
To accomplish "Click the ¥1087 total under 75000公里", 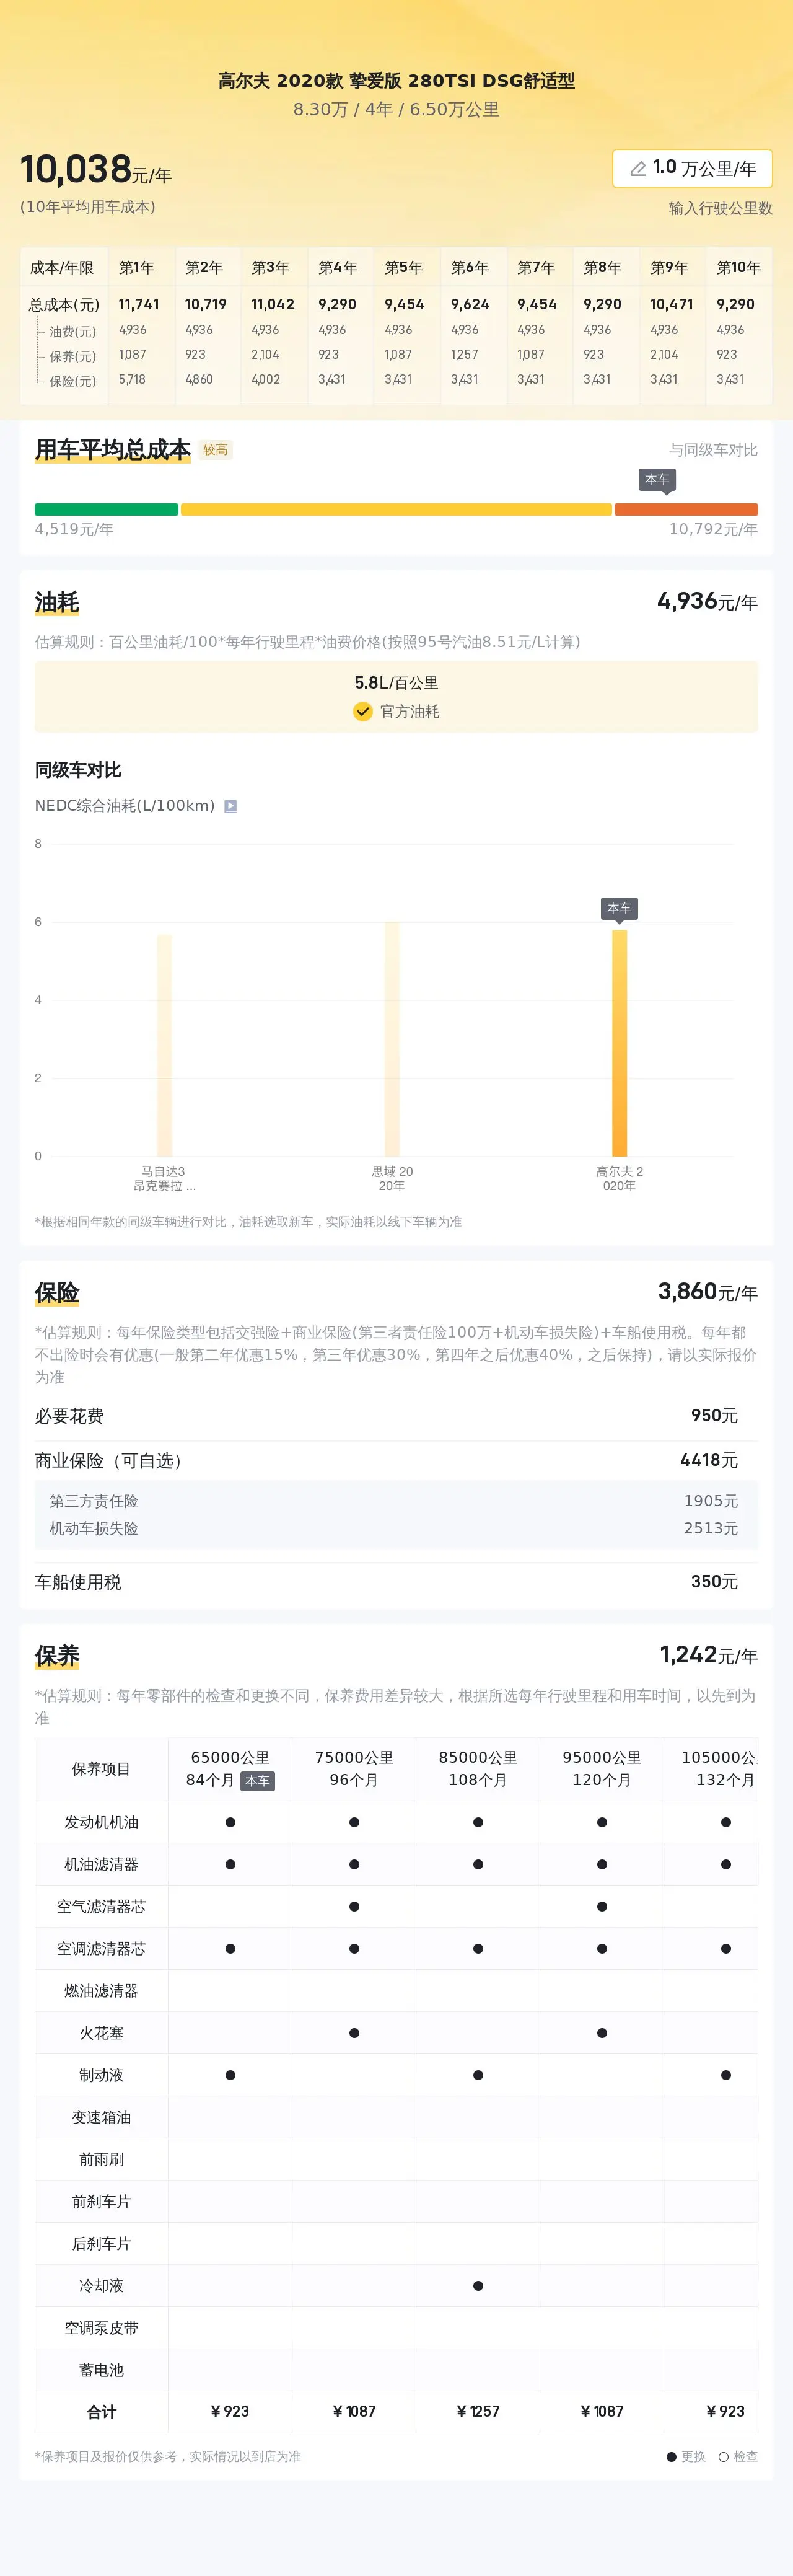I will point(354,2412).
